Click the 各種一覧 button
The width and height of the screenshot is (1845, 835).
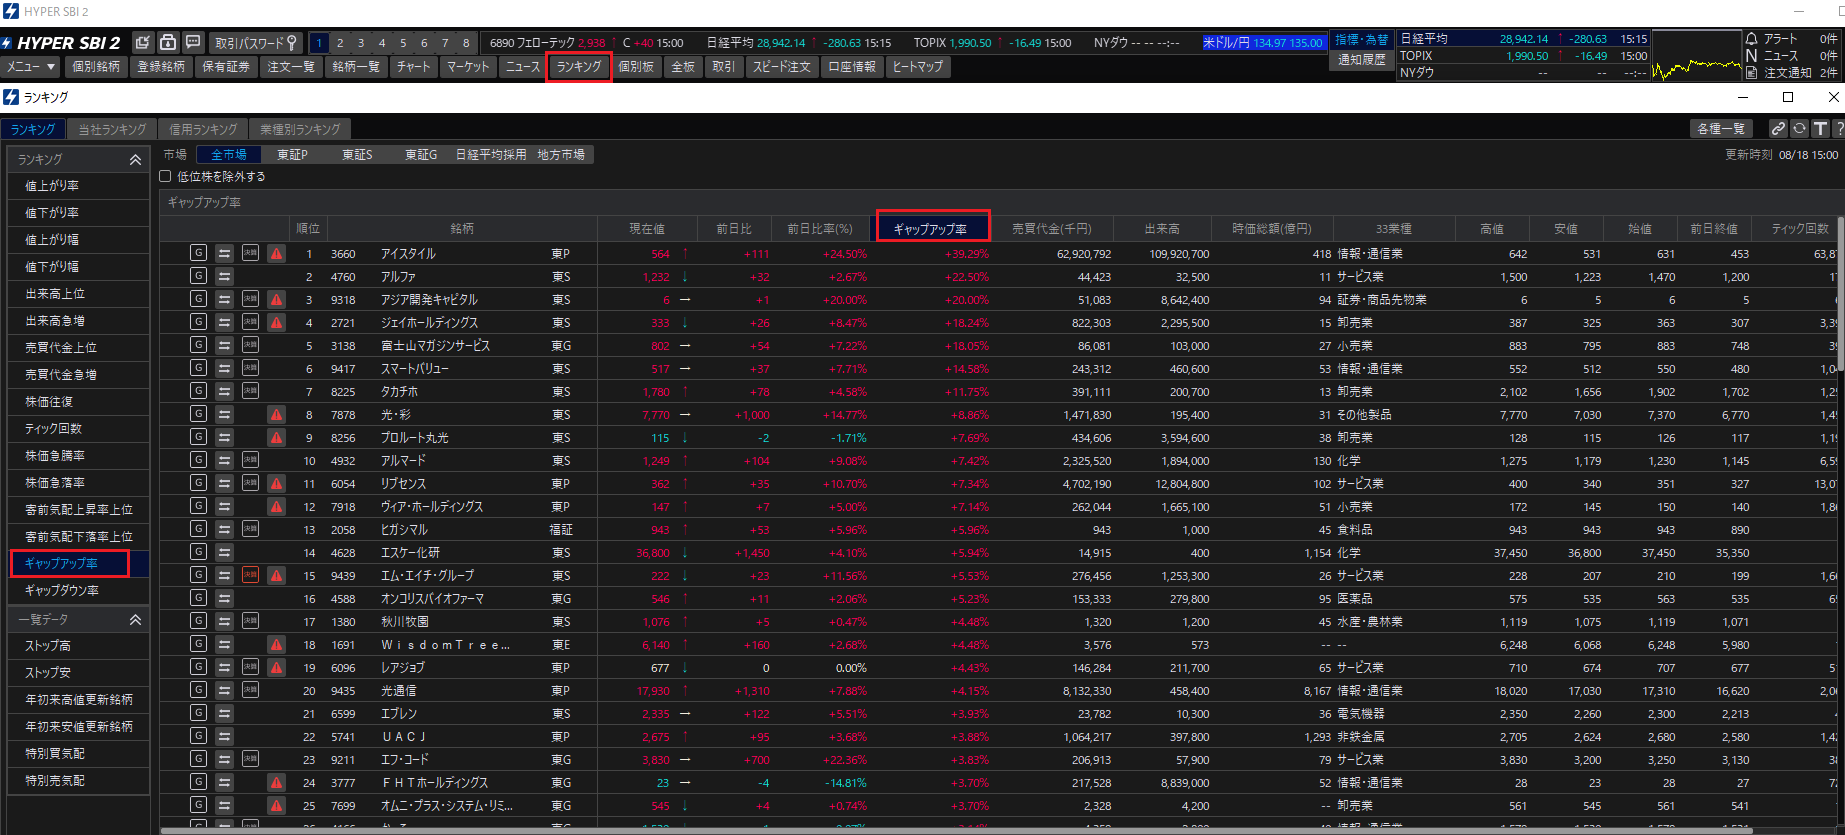pyautogui.click(x=1720, y=129)
